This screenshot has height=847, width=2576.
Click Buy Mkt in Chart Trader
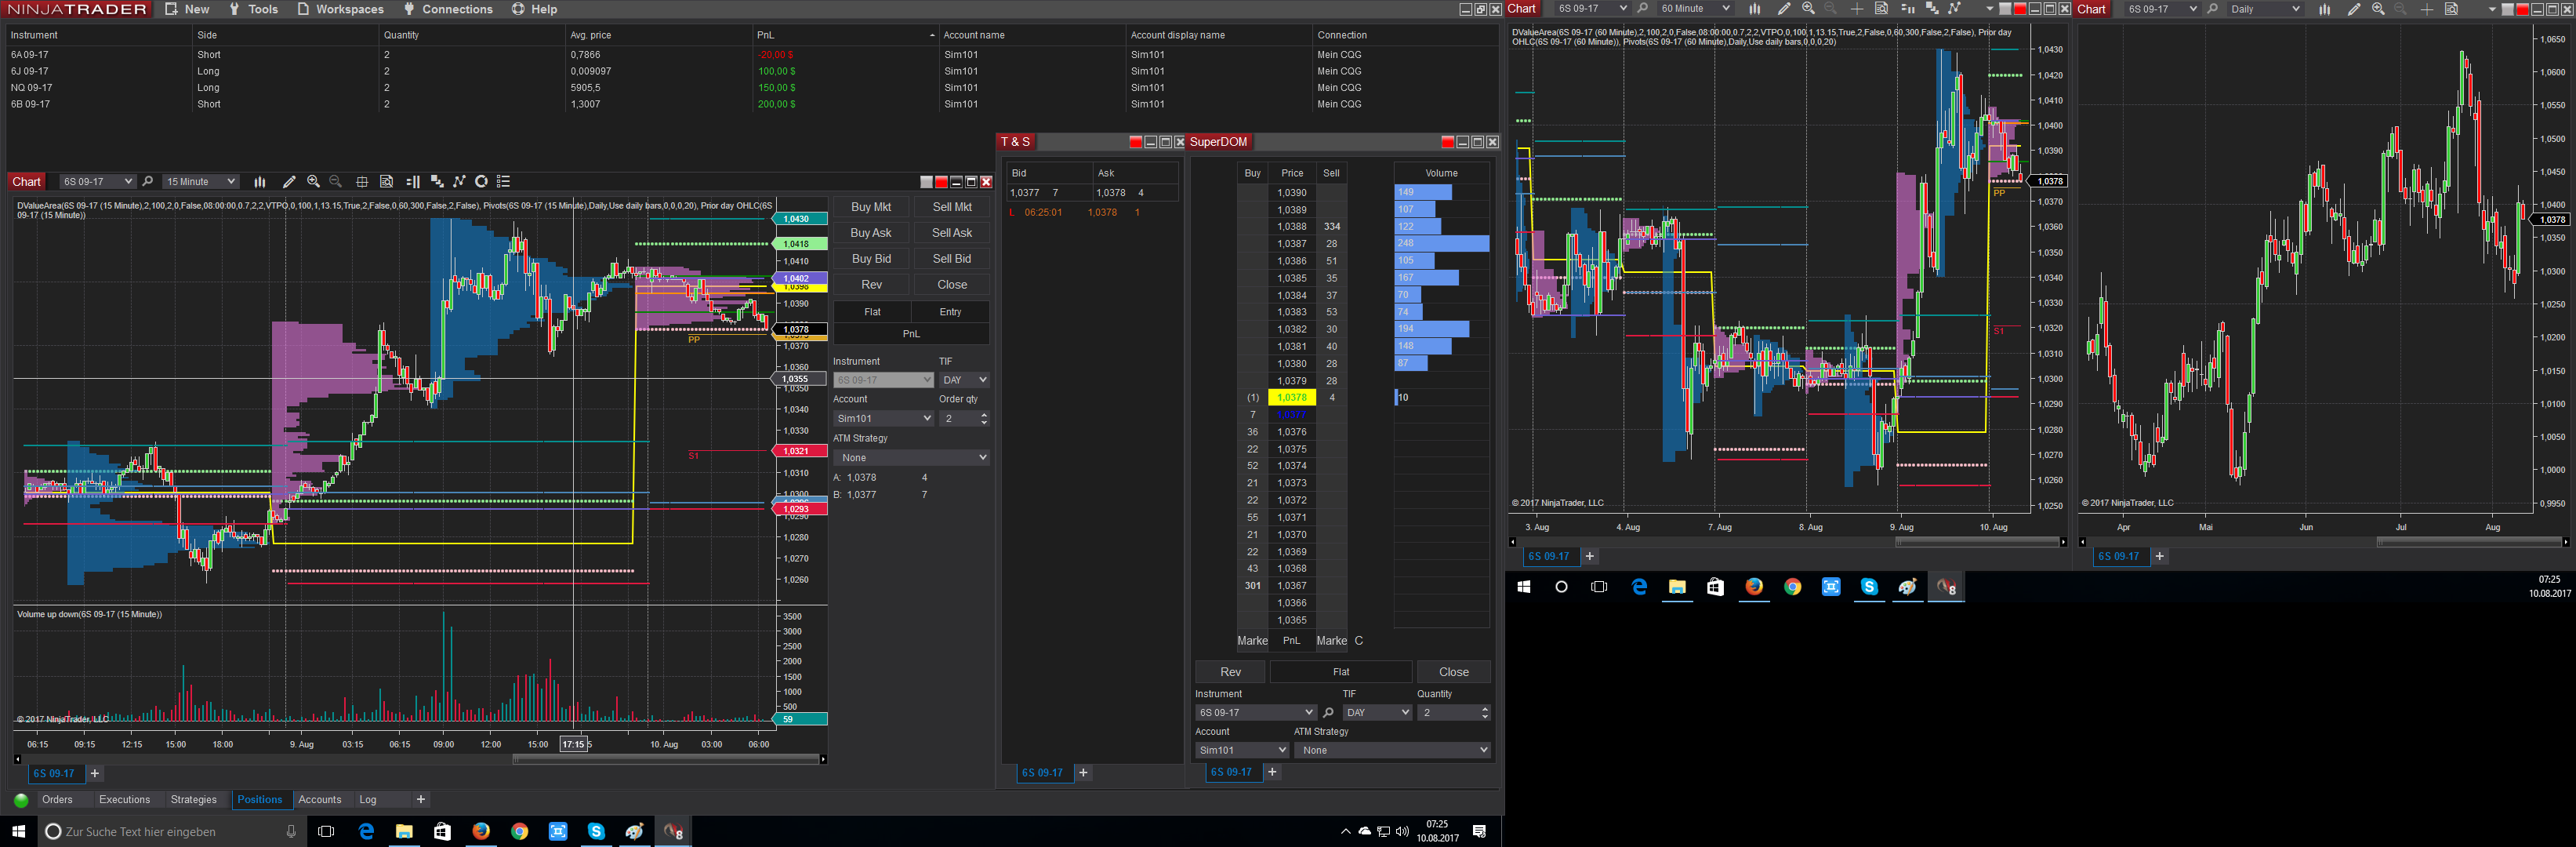(x=871, y=207)
